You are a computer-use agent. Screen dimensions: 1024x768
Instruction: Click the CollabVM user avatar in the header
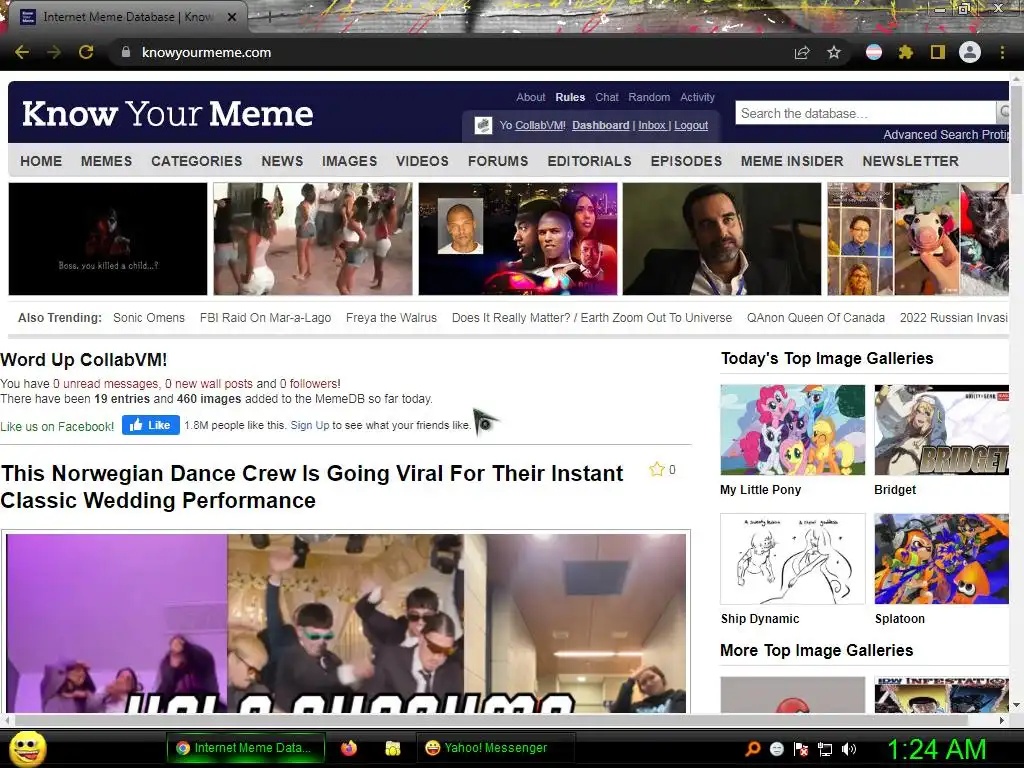click(483, 125)
